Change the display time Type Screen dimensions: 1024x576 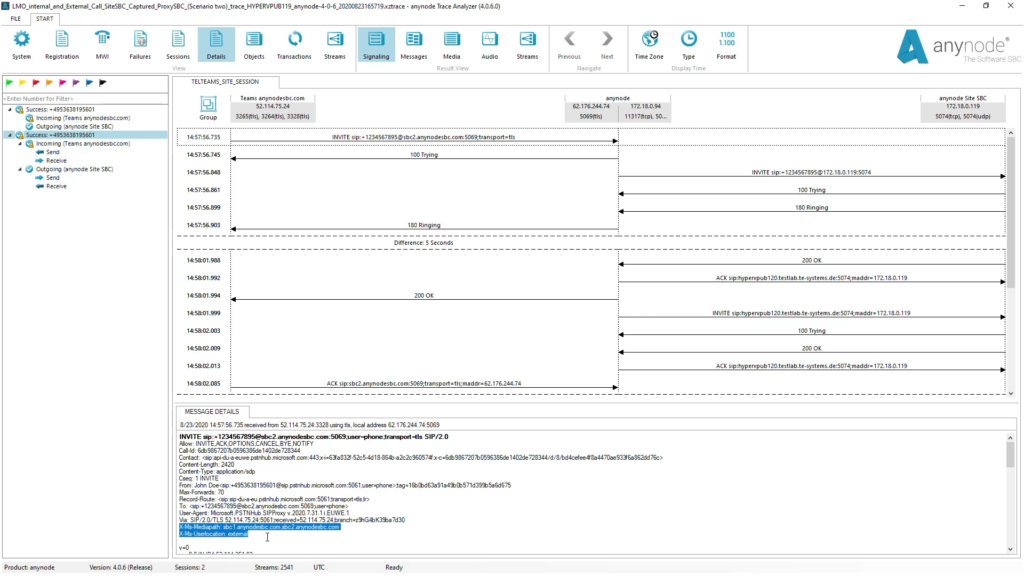point(688,45)
